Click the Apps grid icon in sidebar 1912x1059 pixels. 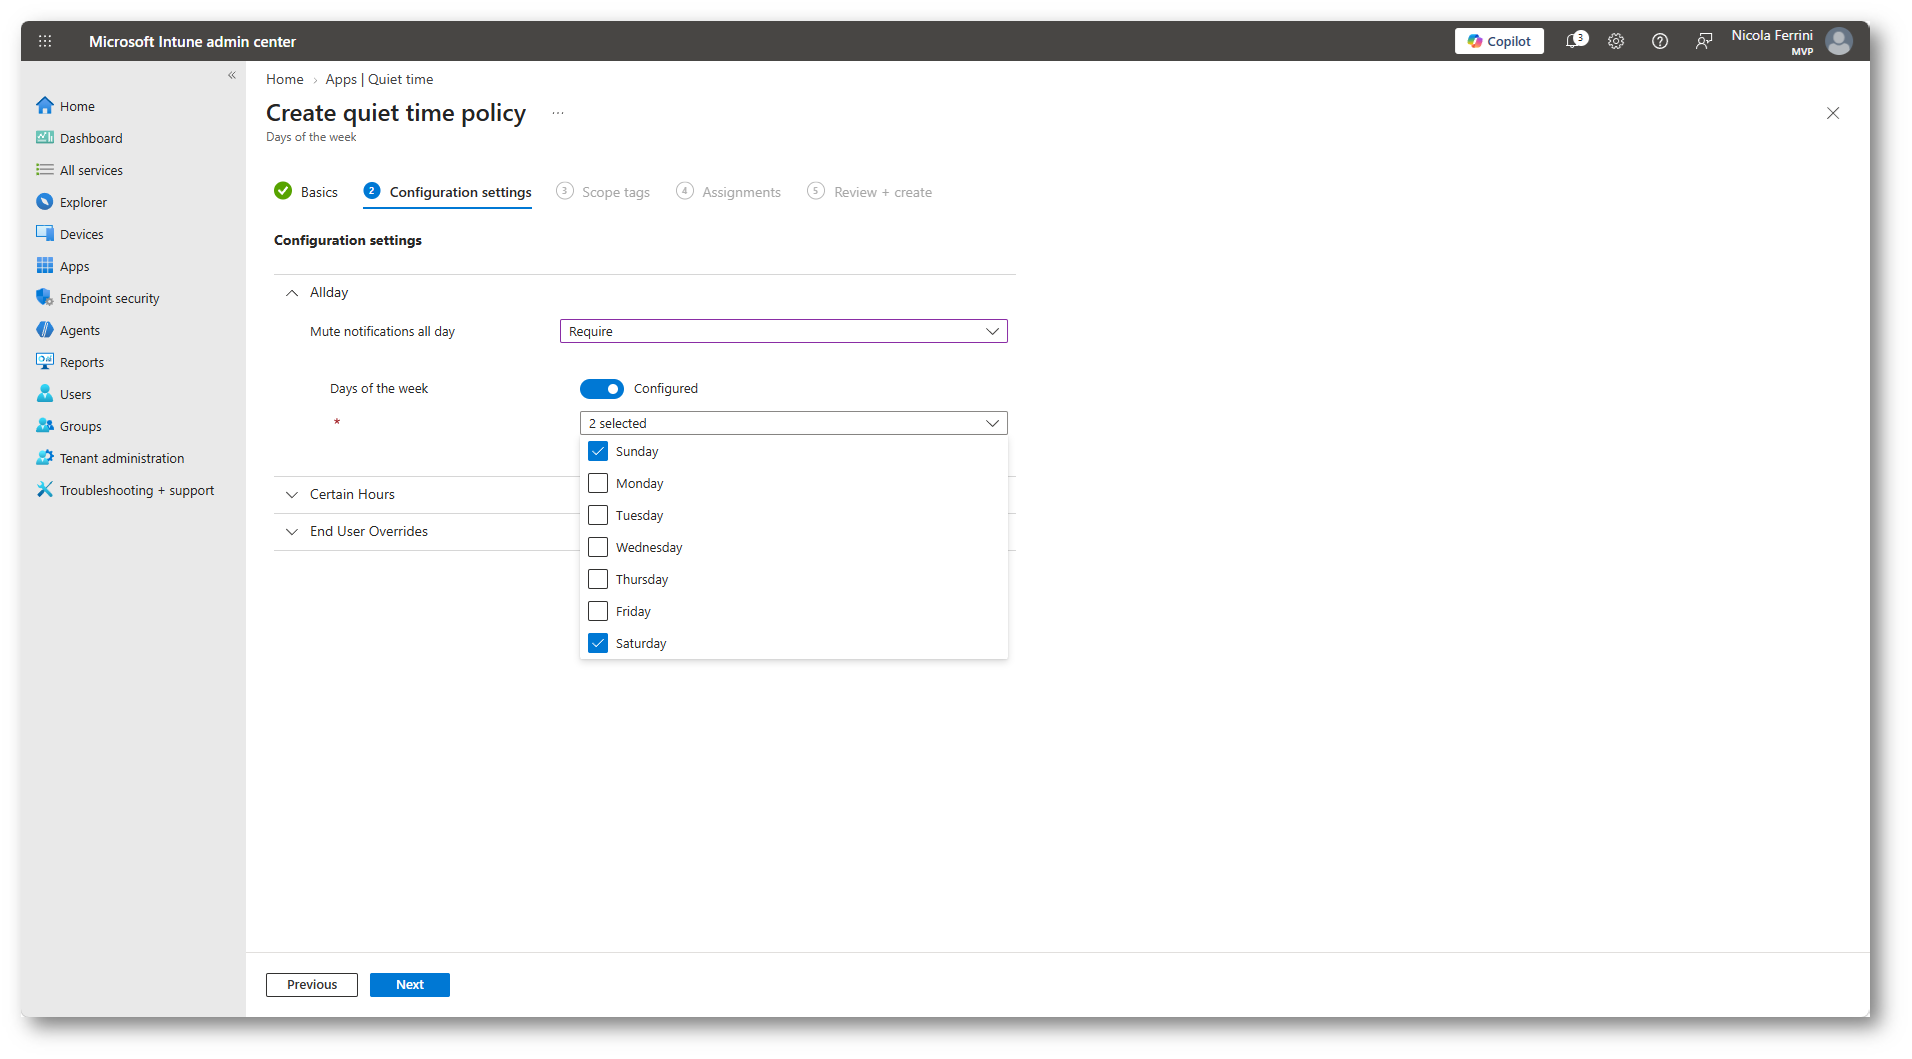[45, 265]
